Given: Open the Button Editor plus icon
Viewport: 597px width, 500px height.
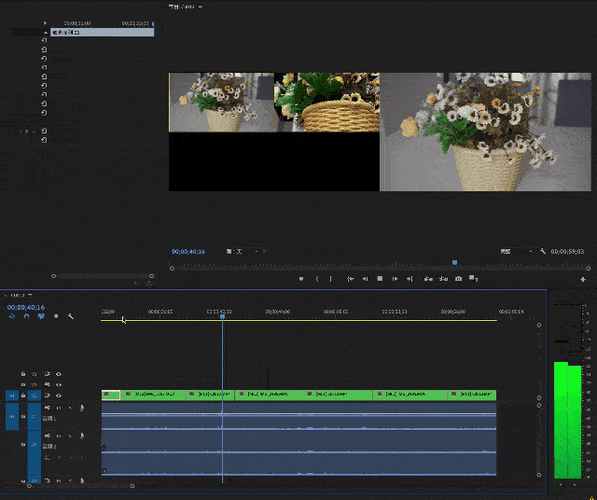Looking at the screenshot, I should 583,280.
